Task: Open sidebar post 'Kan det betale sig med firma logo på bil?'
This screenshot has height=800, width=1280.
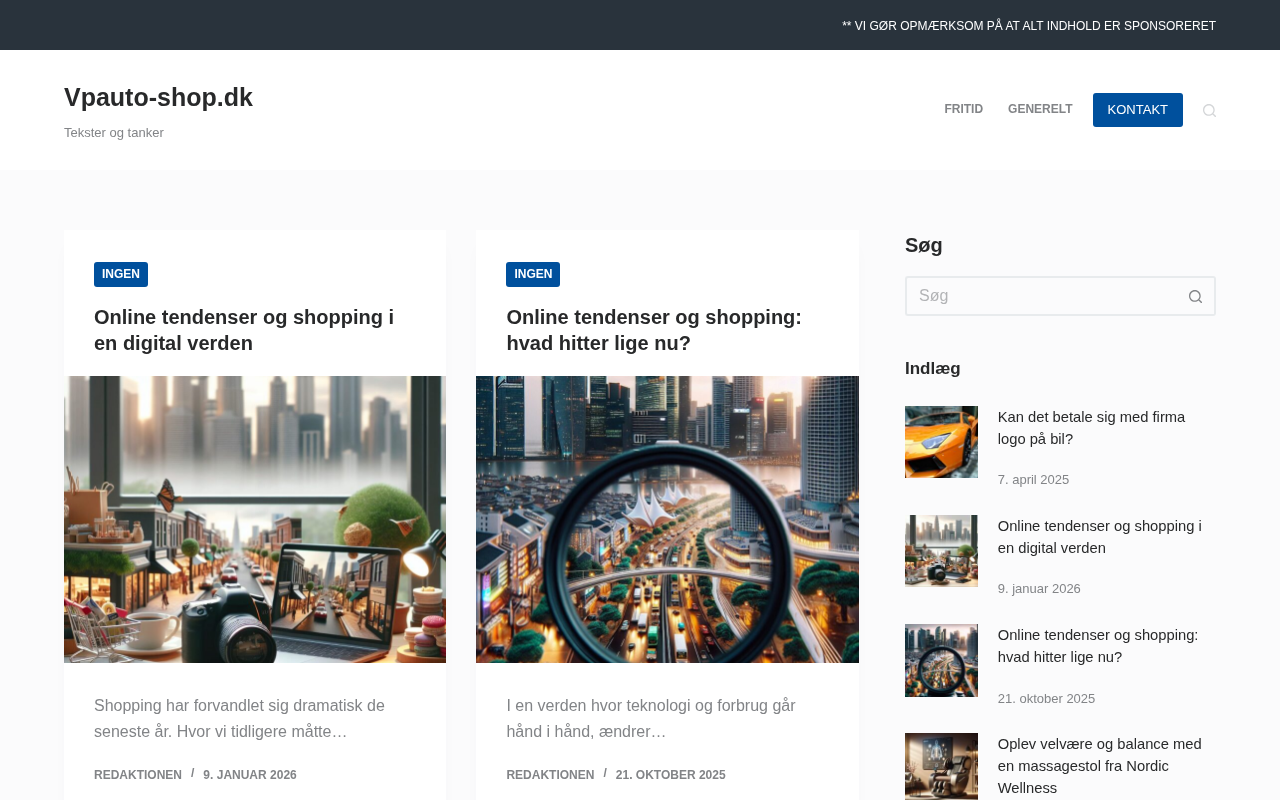Action: tap(1091, 428)
